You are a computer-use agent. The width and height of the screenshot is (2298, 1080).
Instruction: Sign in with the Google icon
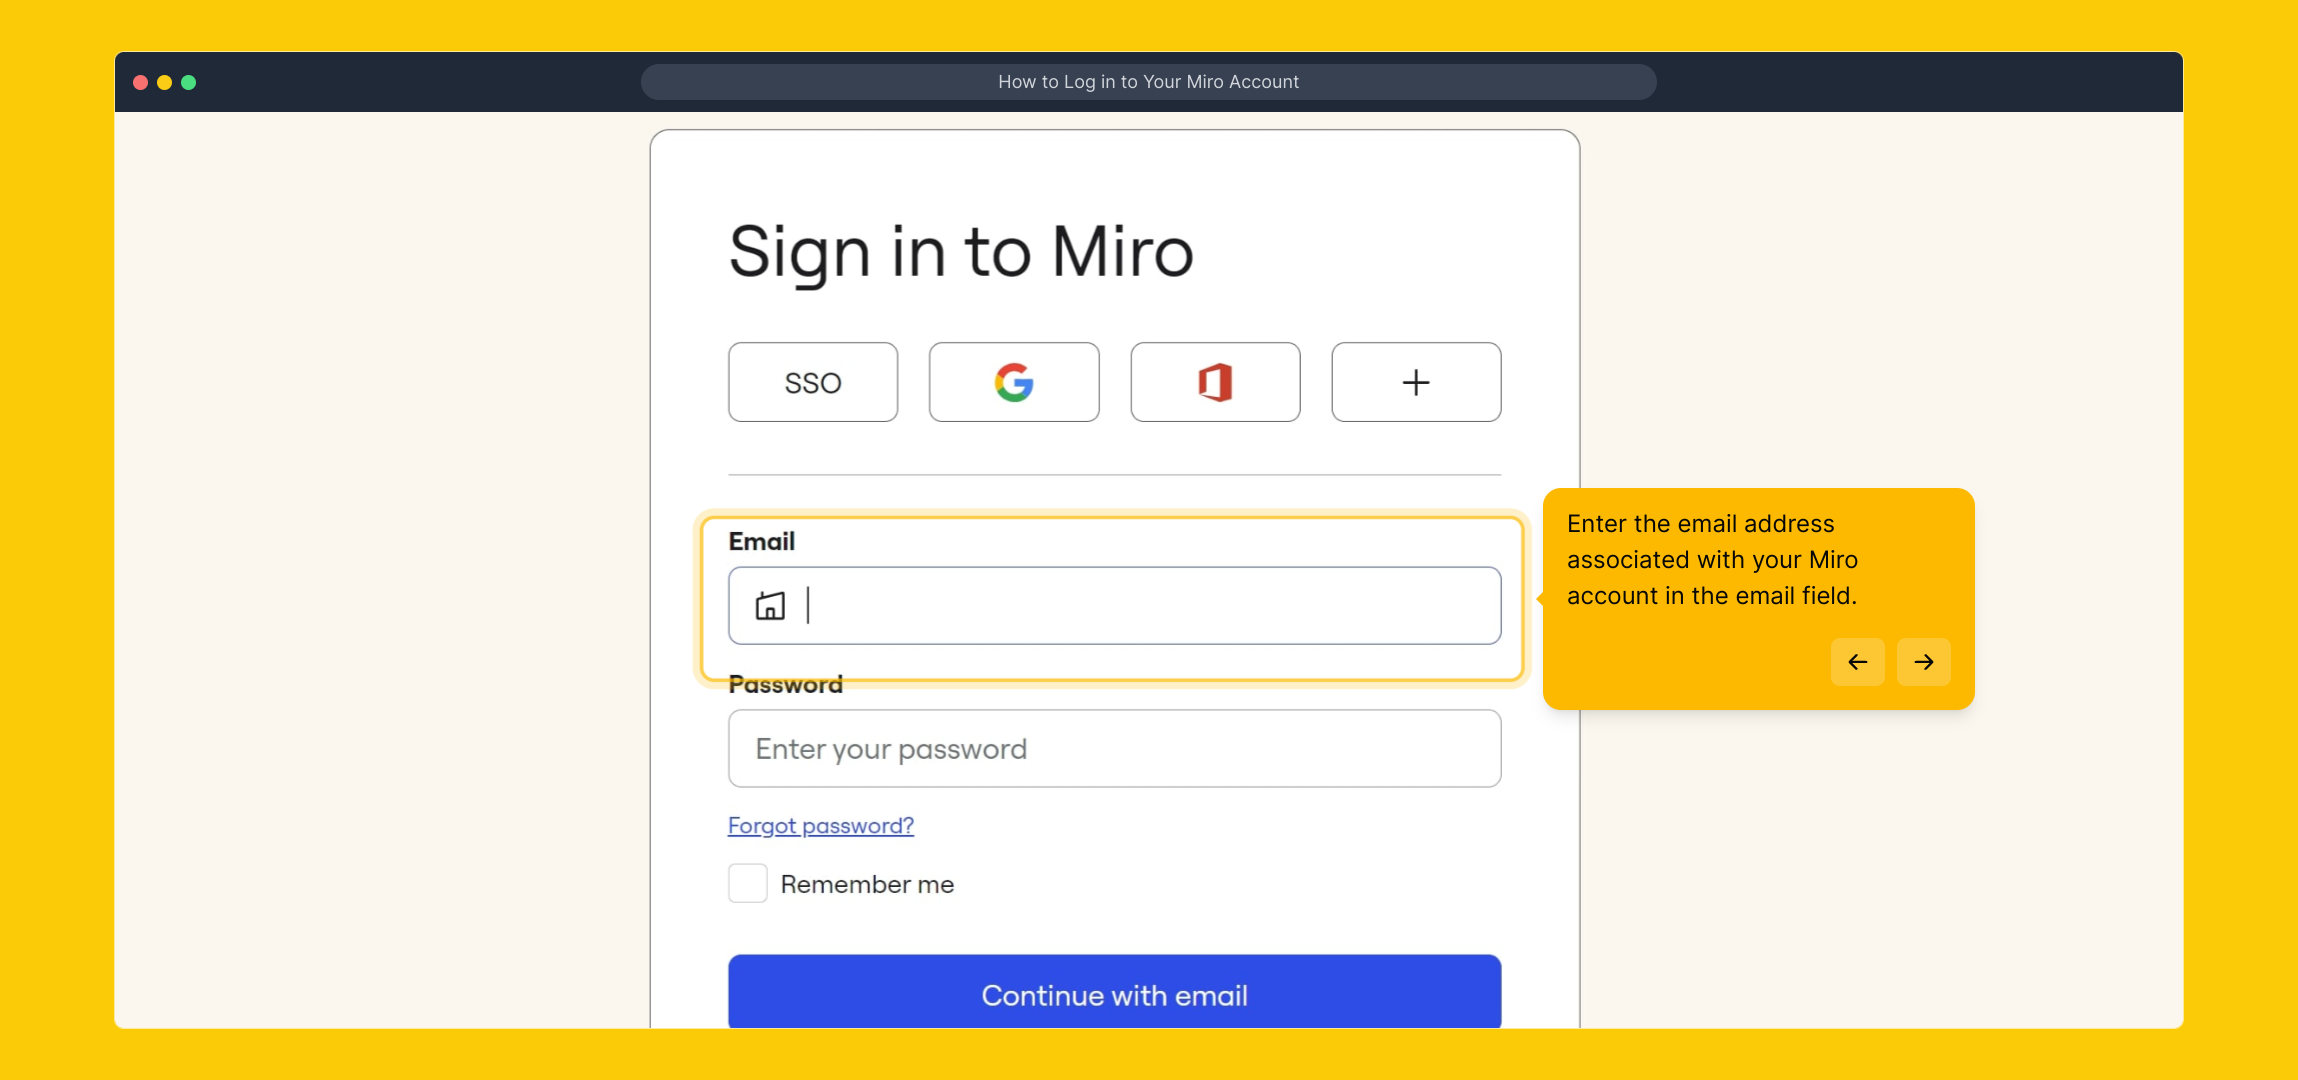1013,382
